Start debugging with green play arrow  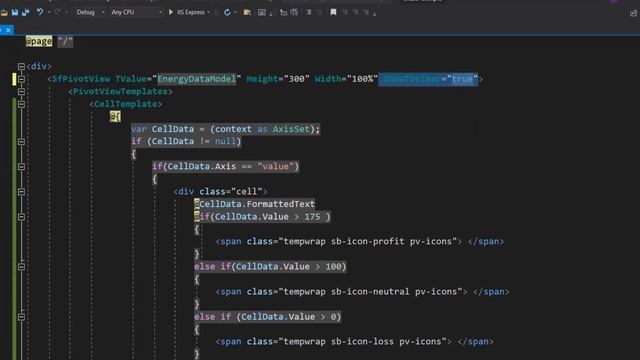coord(171,12)
